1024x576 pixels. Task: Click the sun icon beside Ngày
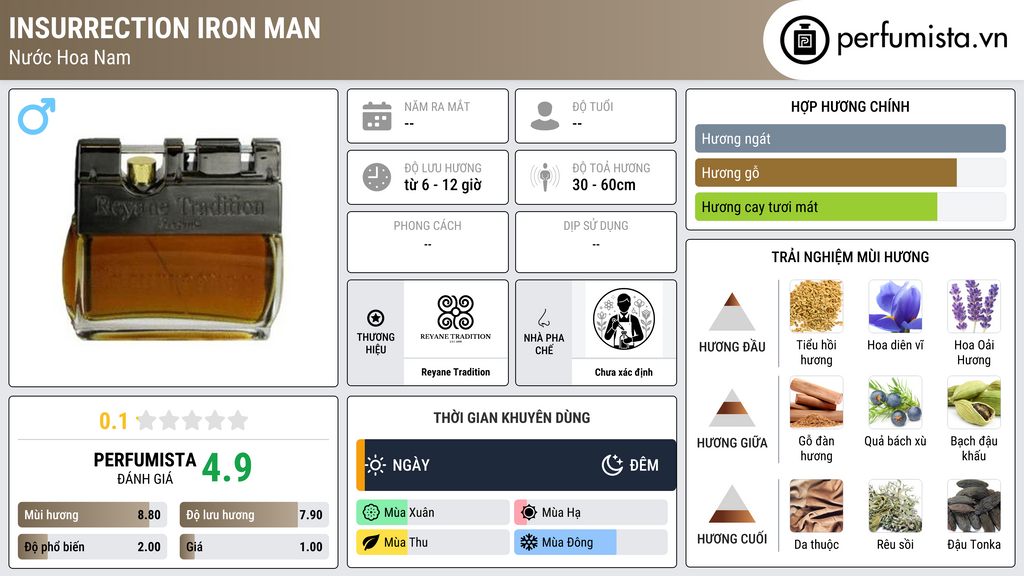point(375,465)
